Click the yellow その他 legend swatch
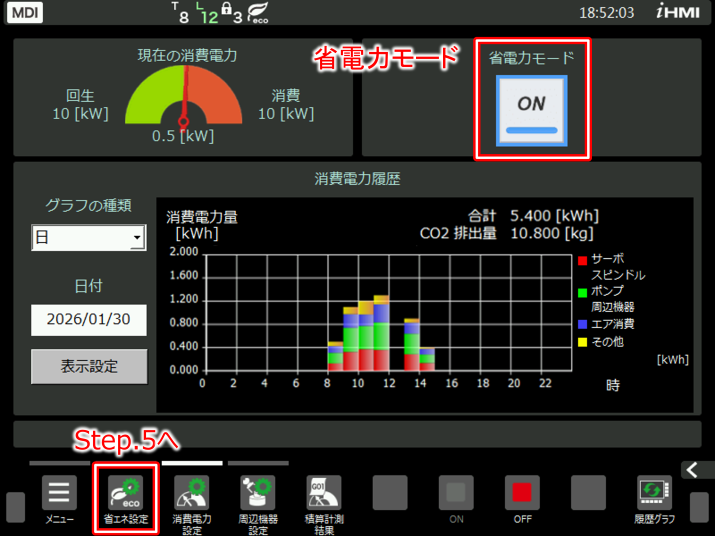Image resolution: width=715 pixels, height=536 pixels. 582,343
